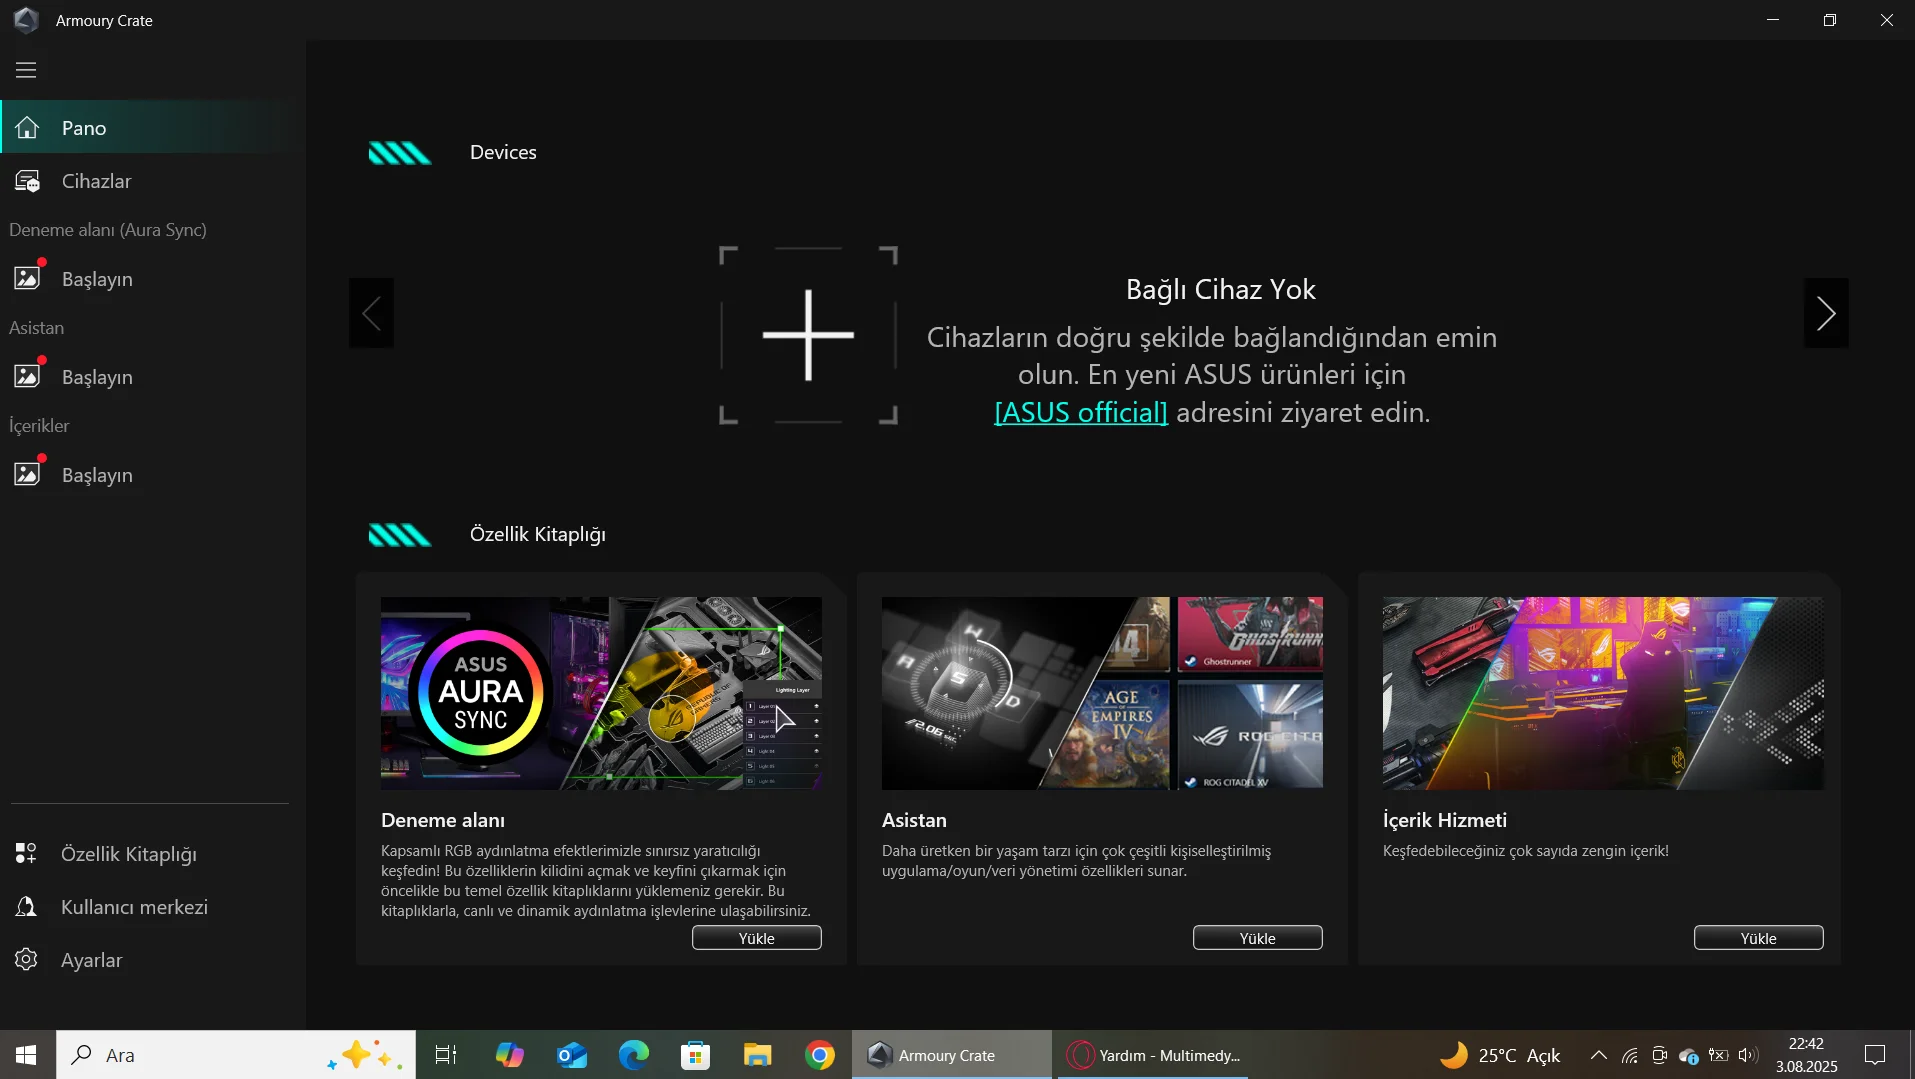
Task: Open Cihazlar in the sidebar
Action: click(152, 181)
